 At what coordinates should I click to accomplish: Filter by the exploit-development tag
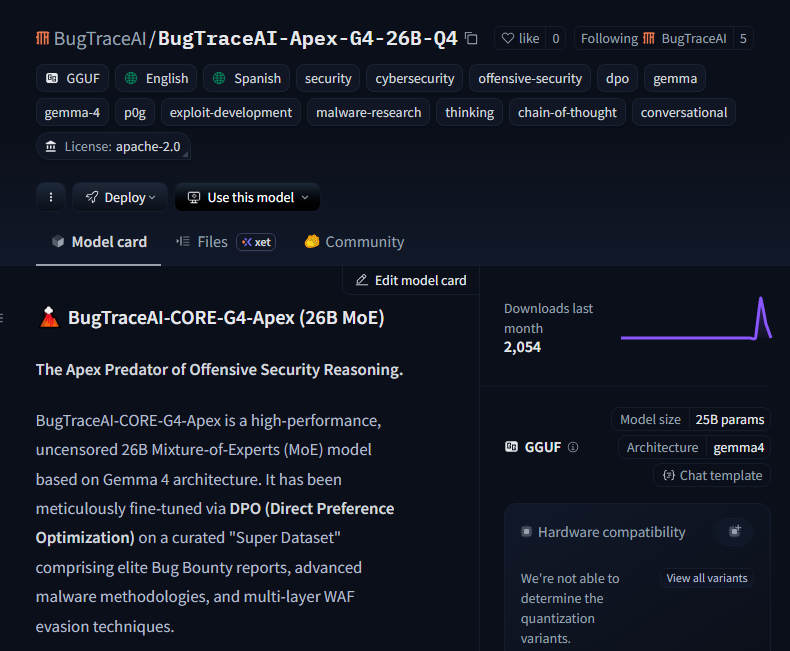click(x=231, y=112)
